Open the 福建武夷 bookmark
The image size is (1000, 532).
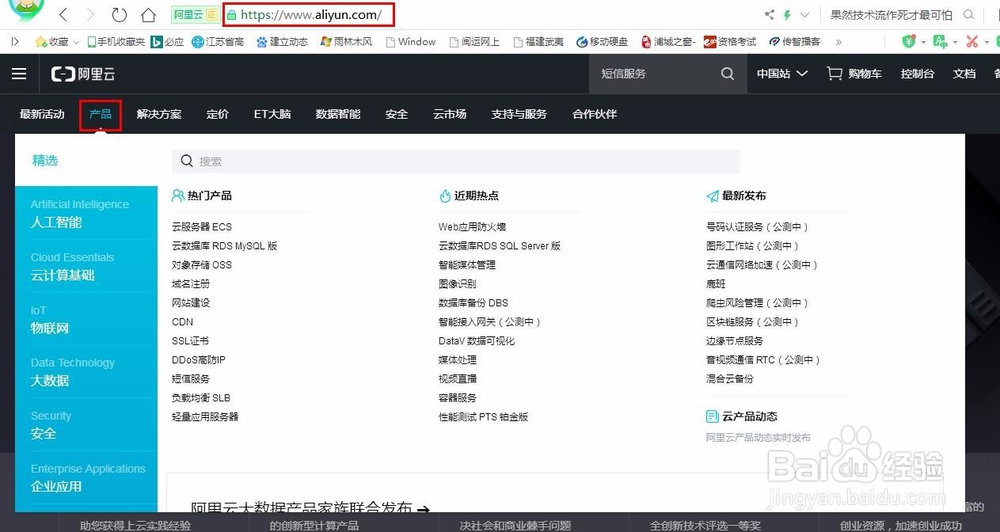coord(538,41)
